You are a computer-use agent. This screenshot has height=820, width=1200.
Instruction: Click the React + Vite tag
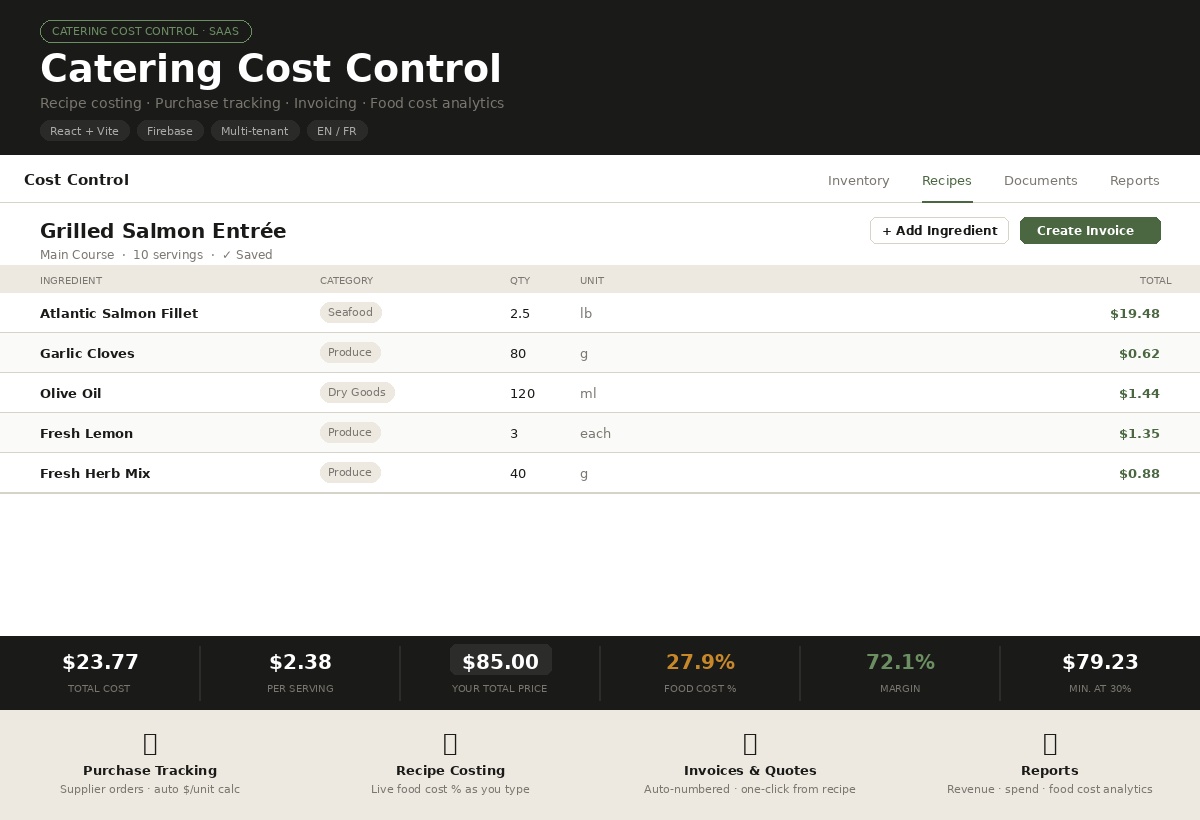[x=85, y=131]
